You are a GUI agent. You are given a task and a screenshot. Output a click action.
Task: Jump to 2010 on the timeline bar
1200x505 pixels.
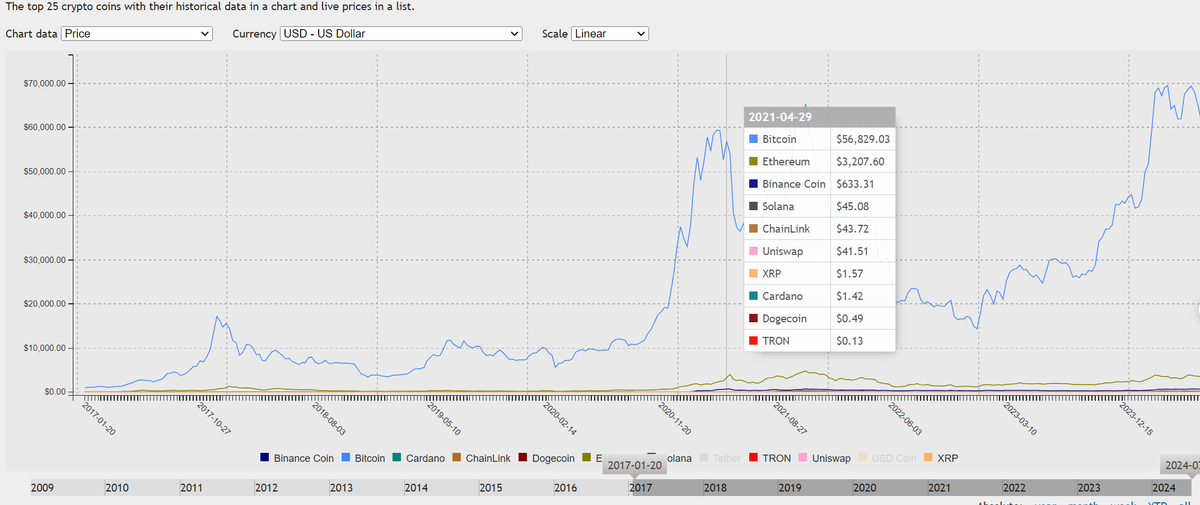click(x=117, y=487)
